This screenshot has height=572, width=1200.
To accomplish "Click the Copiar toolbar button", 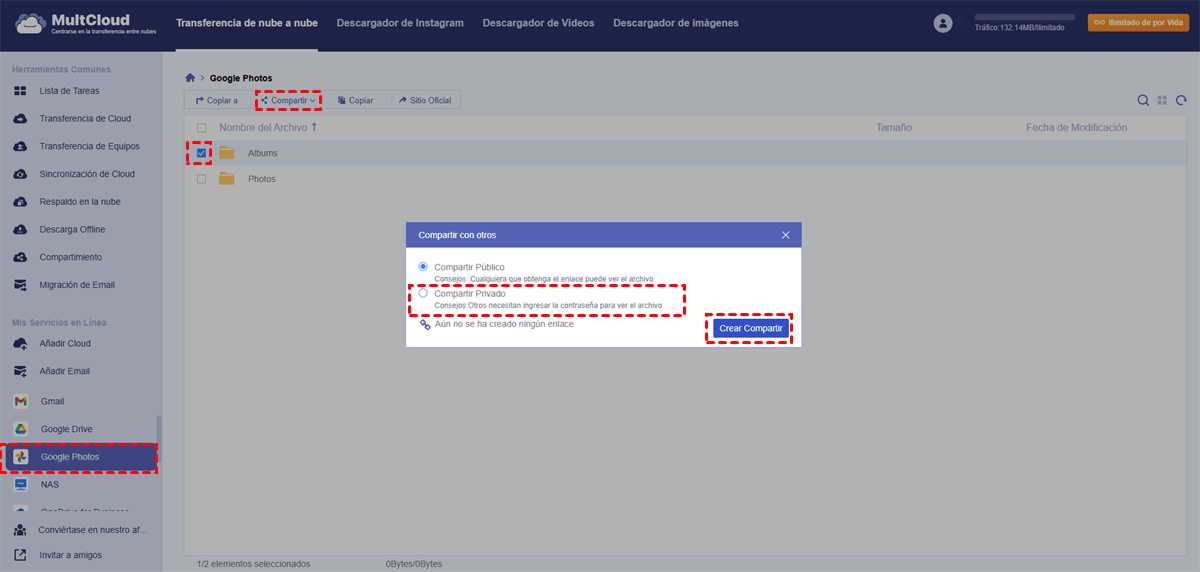I will tap(355, 100).
